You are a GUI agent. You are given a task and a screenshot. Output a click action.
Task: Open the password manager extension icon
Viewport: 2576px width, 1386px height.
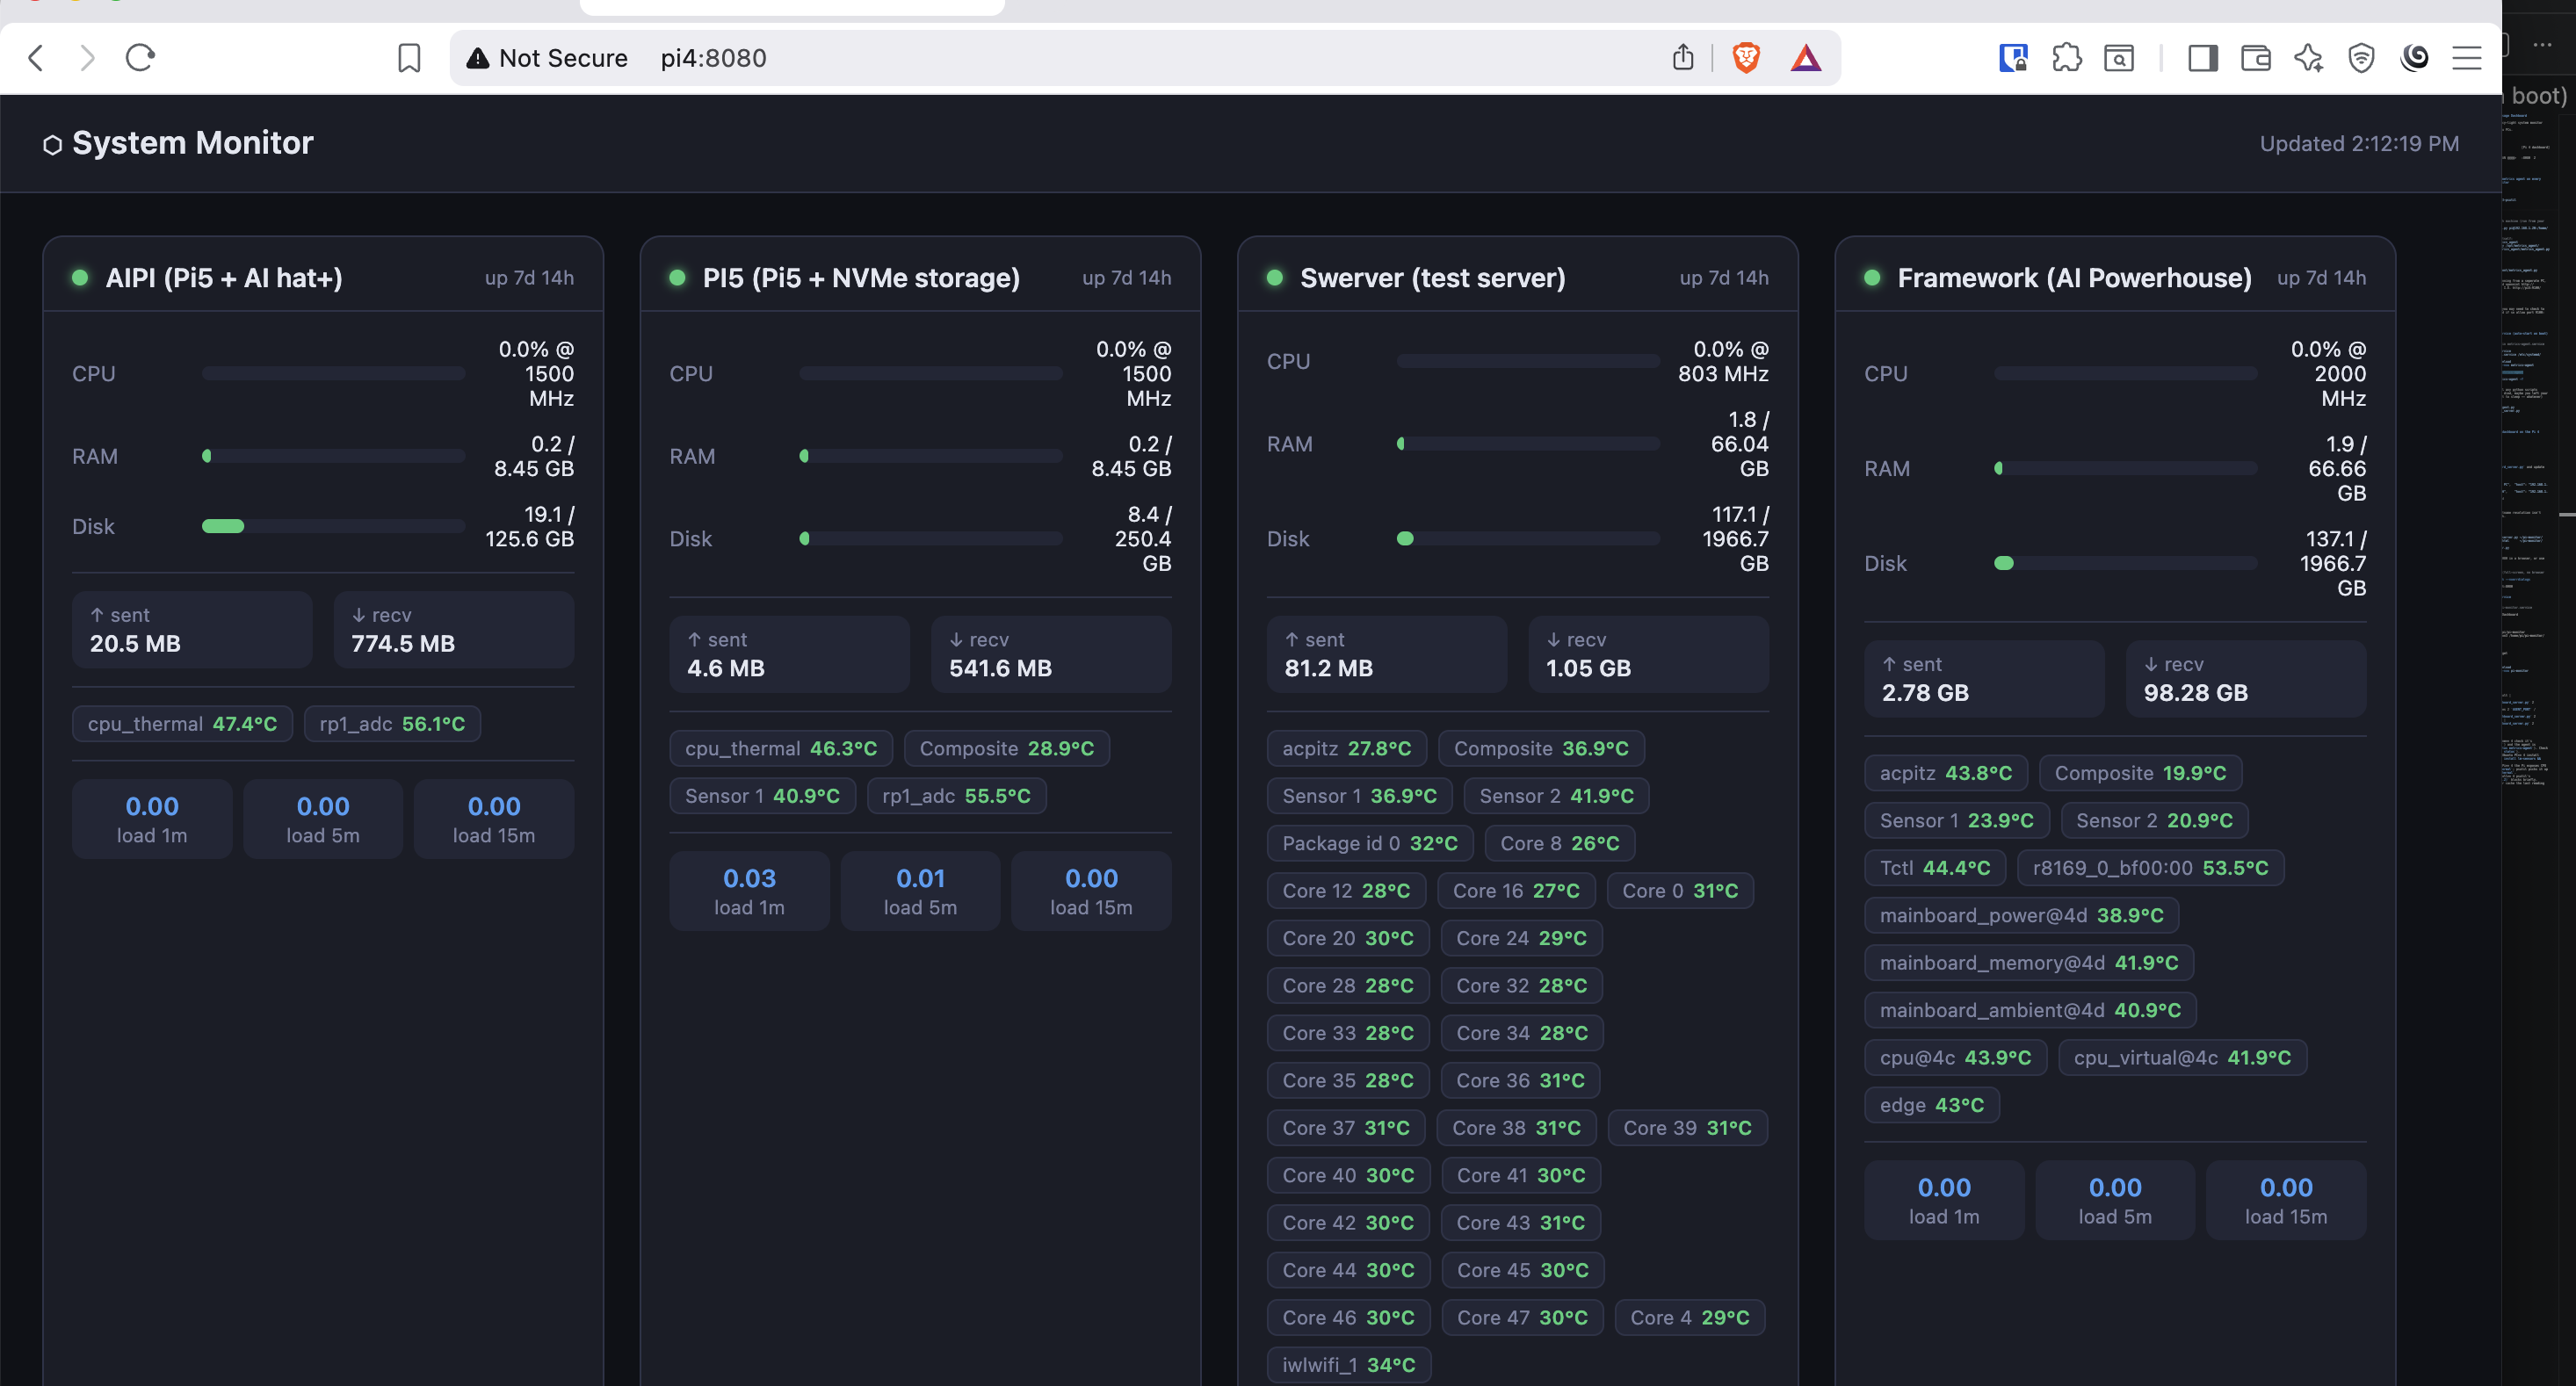click(x=2013, y=58)
